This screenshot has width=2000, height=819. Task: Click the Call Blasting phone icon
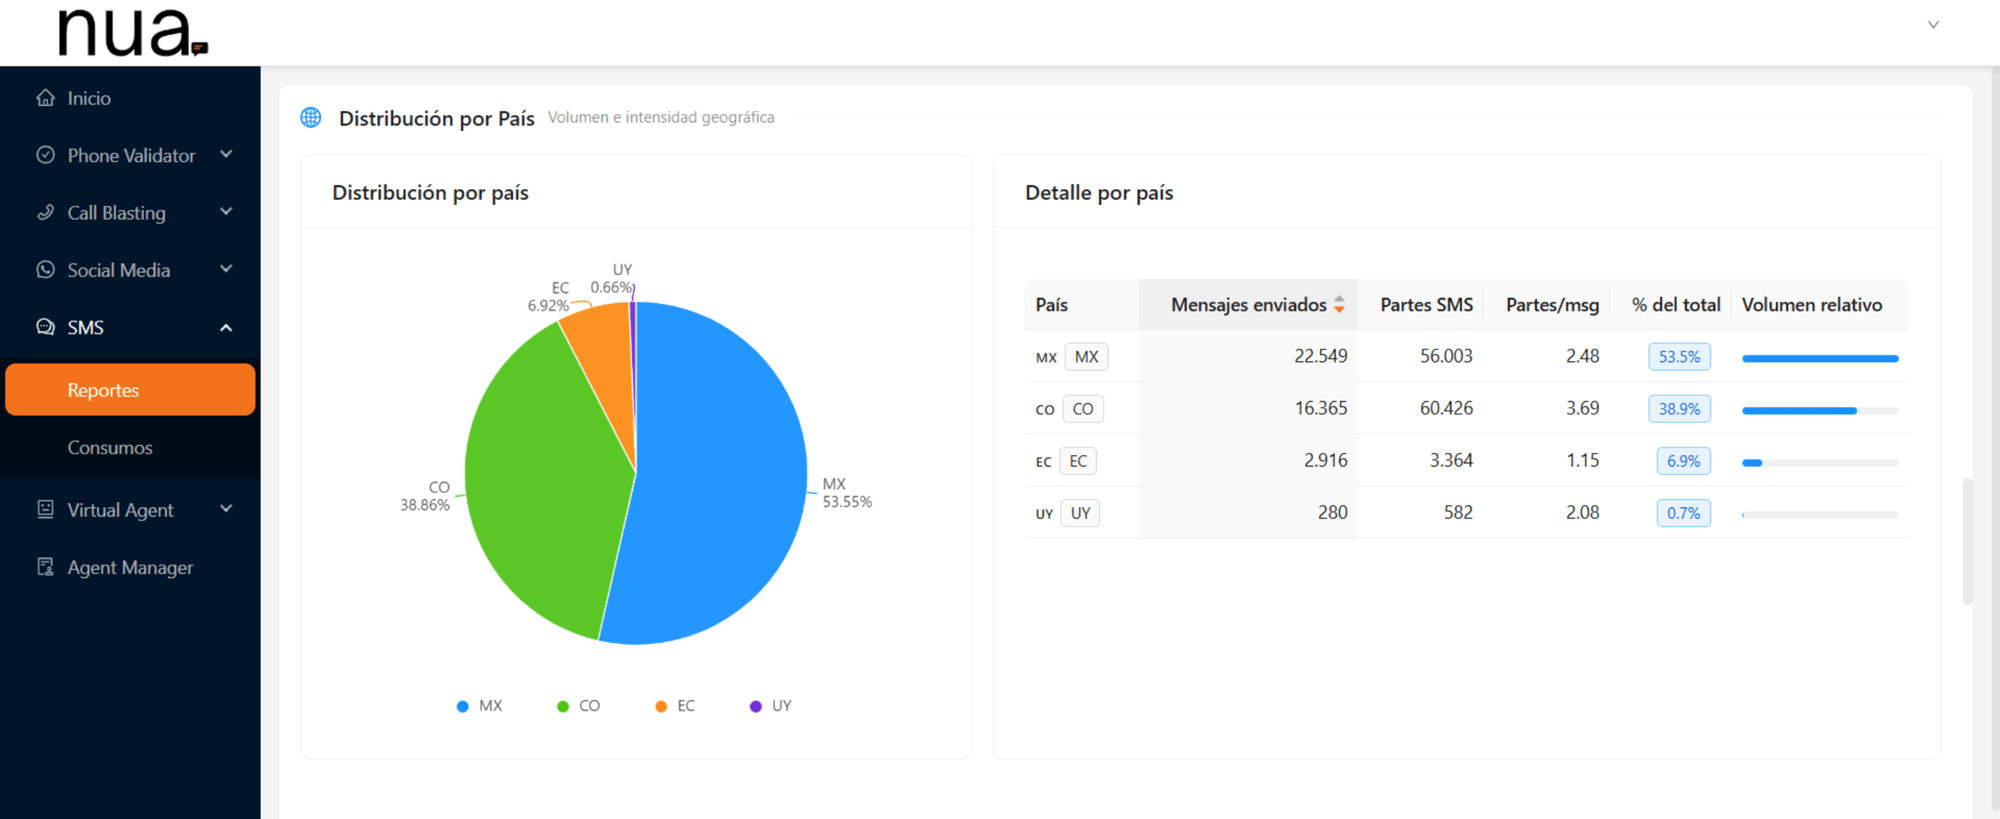[x=45, y=212]
